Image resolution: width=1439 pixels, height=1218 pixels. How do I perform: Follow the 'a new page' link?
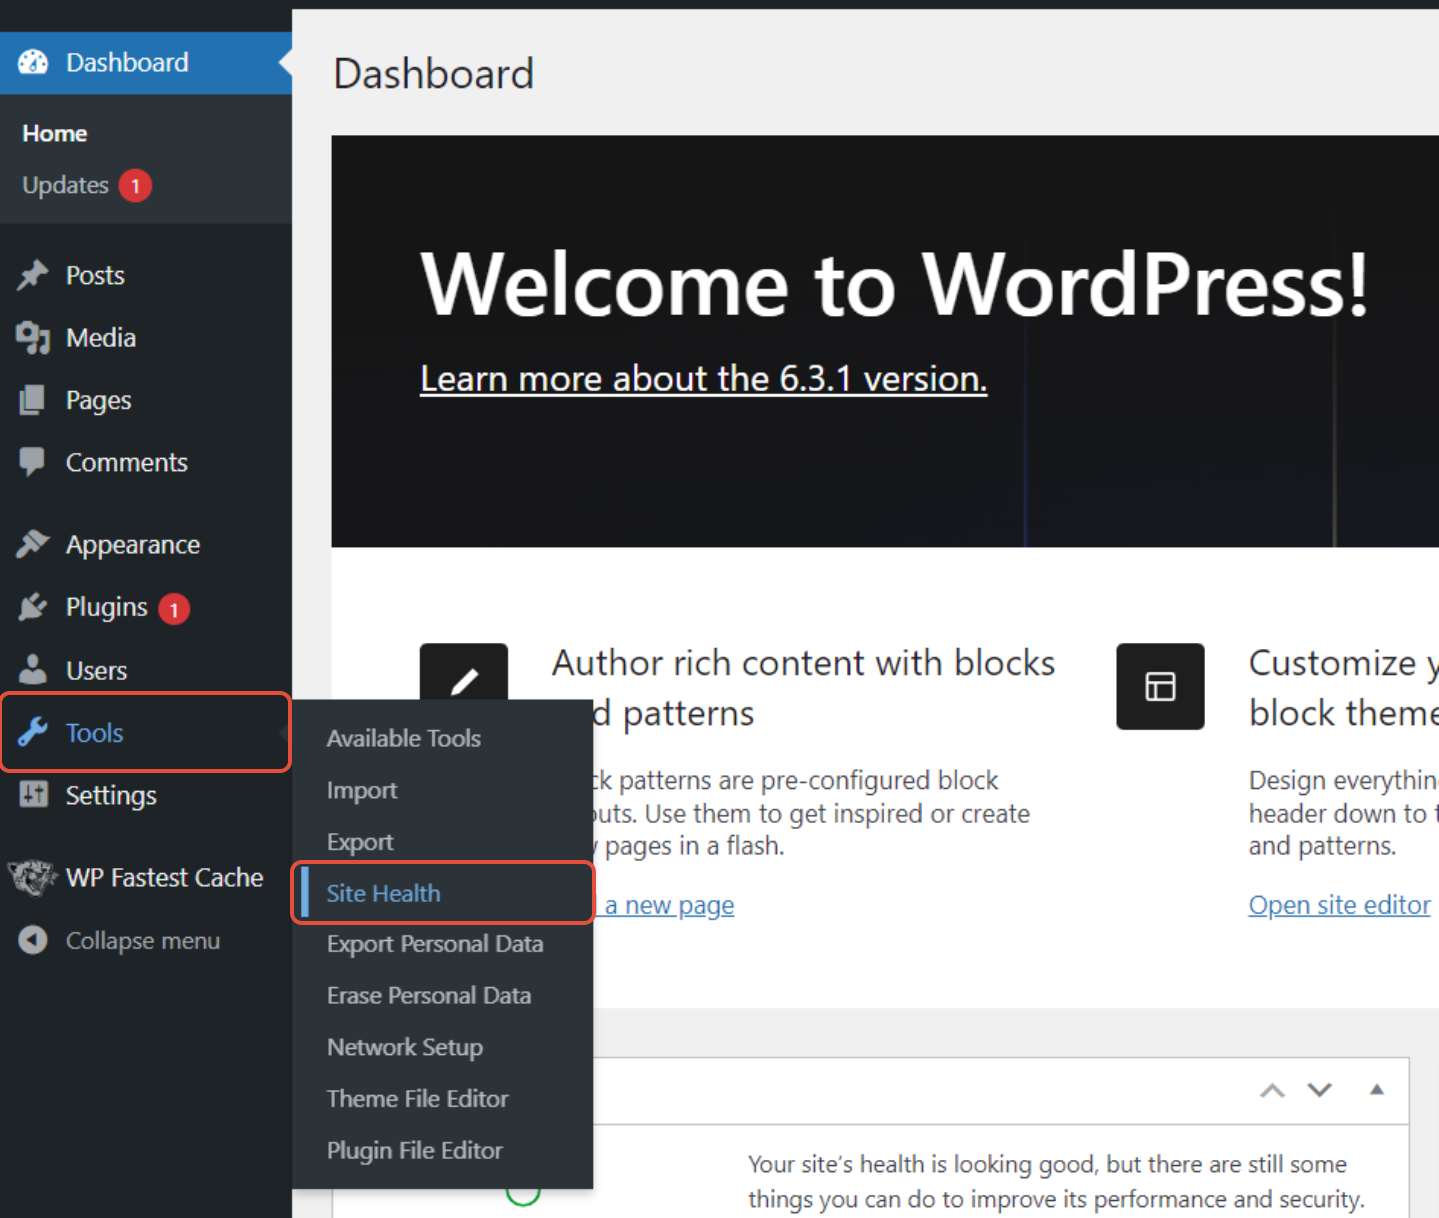pyautogui.click(x=669, y=905)
